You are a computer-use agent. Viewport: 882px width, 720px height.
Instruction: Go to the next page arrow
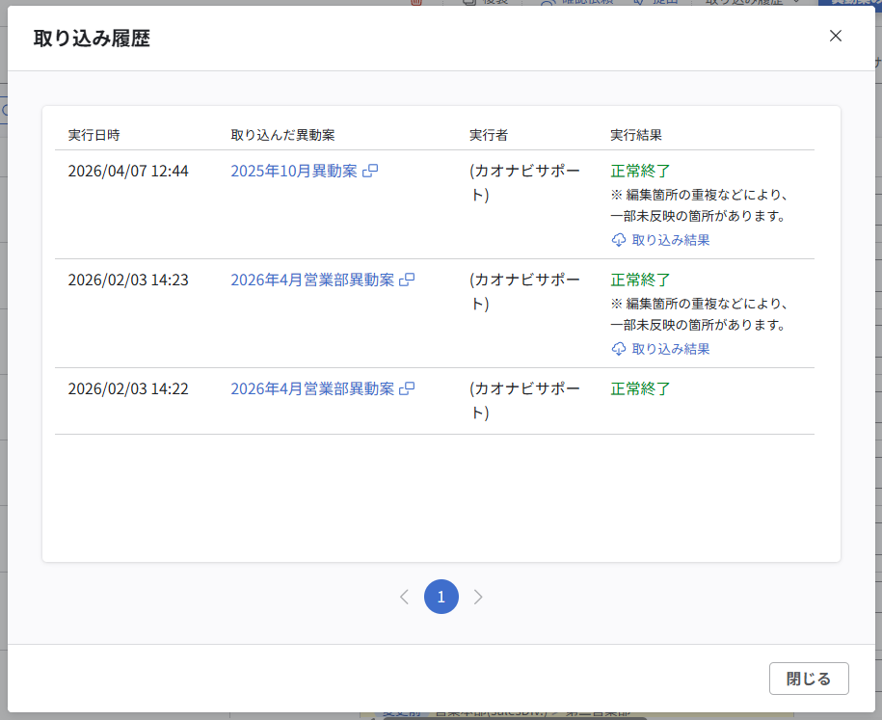click(478, 597)
